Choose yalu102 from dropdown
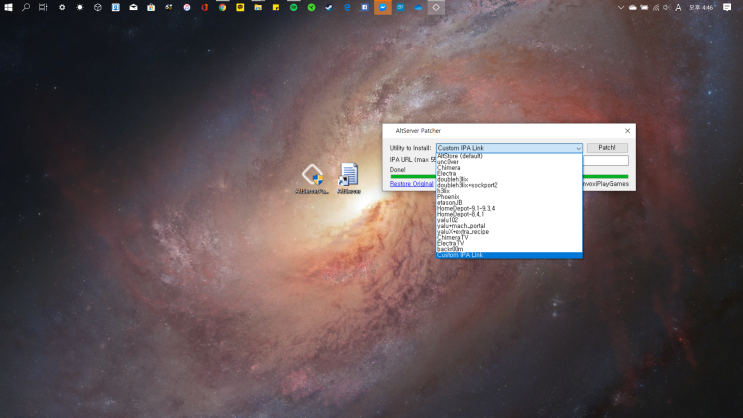743x418 pixels. [x=509, y=220]
